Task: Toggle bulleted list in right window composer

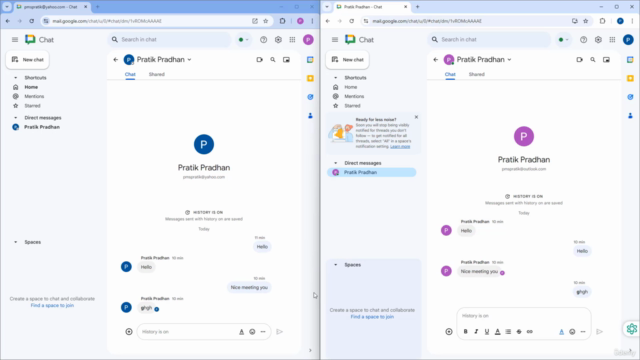Action: [x=508, y=332]
